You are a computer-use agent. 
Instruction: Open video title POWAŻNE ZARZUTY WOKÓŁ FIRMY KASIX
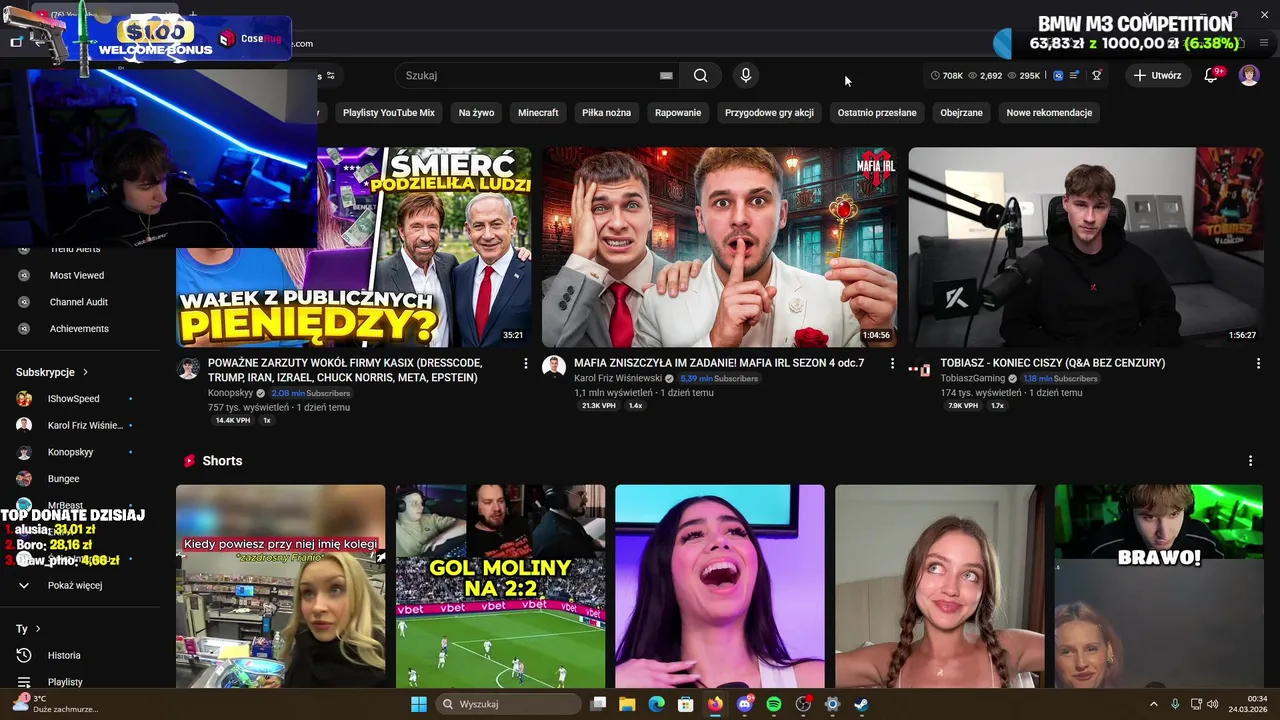point(346,370)
